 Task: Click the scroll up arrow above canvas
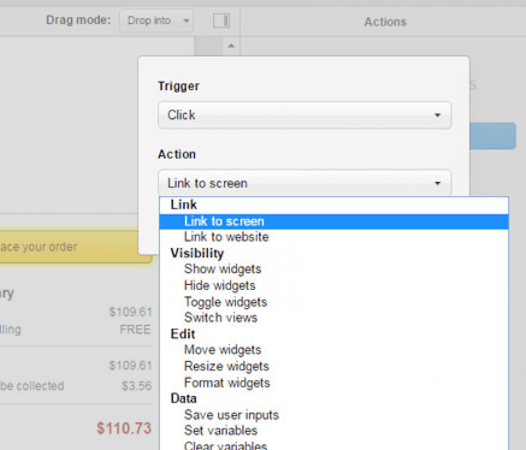(231, 46)
